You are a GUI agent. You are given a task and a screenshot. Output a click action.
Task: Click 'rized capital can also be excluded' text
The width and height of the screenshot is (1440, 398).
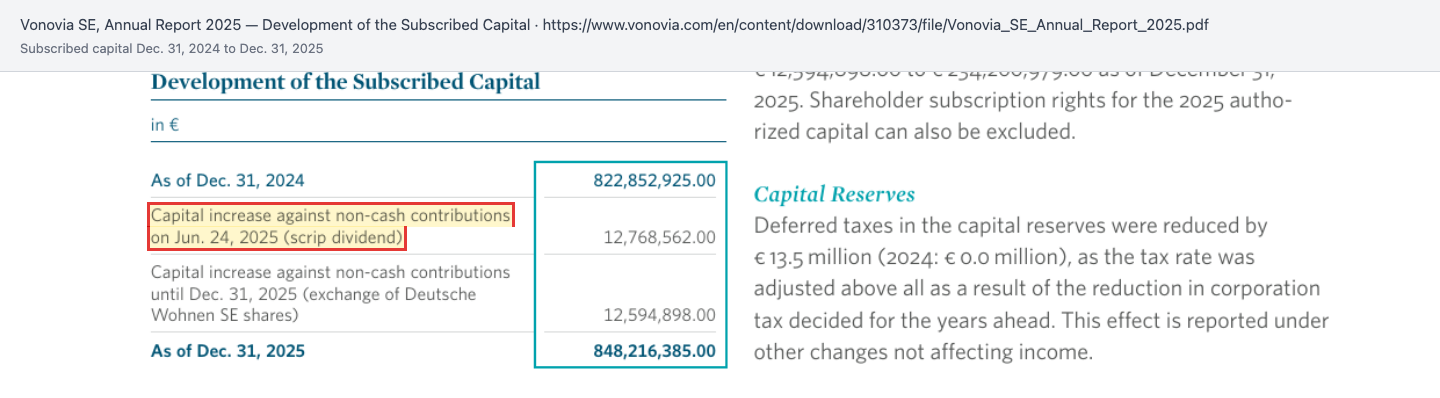point(914,132)
